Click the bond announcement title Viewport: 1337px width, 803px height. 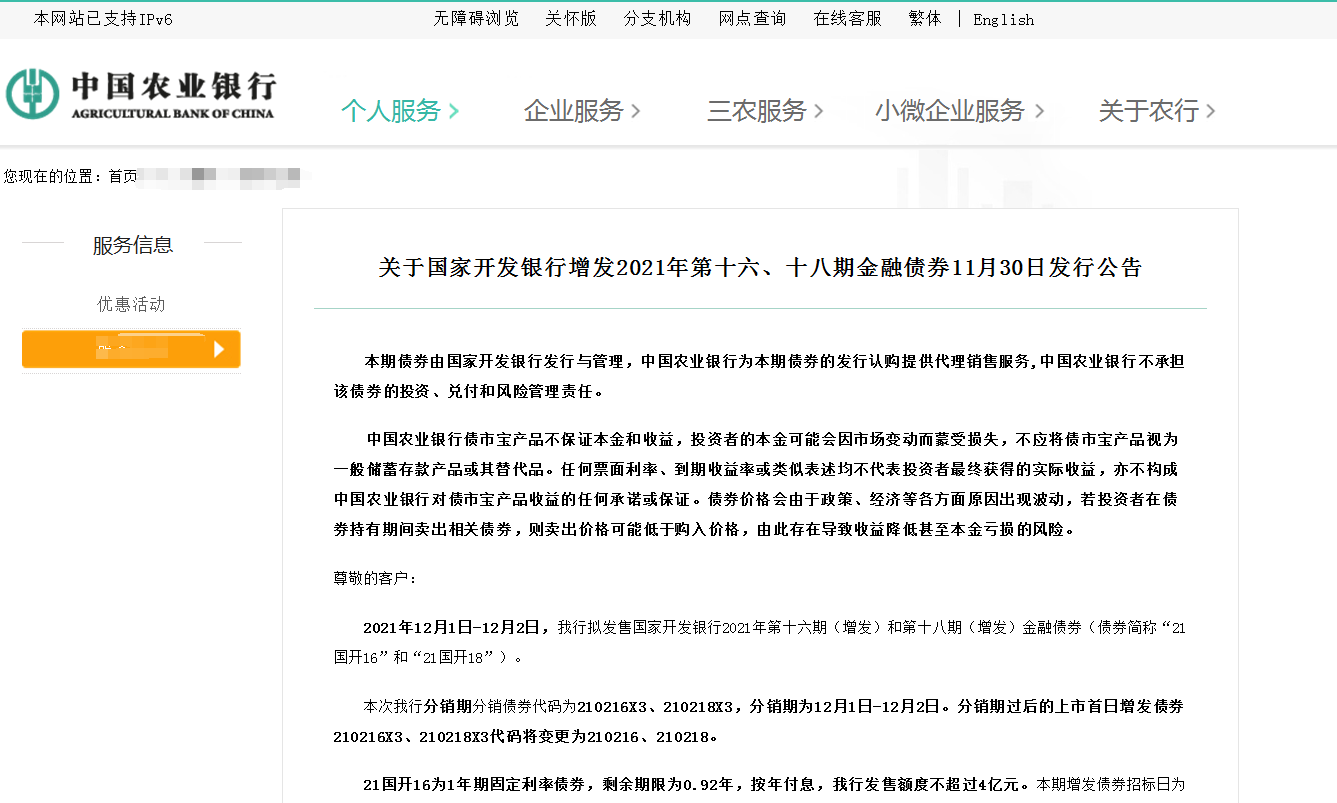[x=760, y=267]
